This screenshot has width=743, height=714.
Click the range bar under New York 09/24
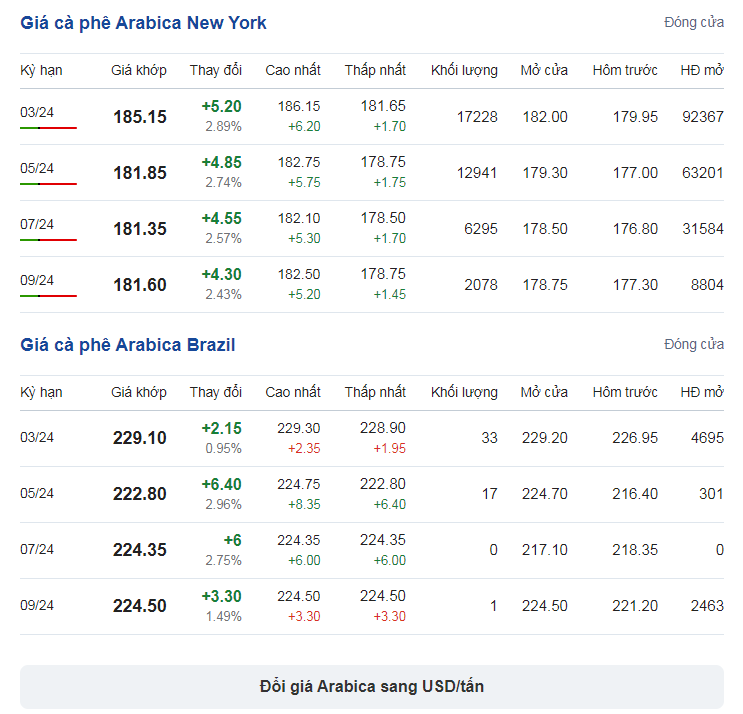click(x=48, y=296)
